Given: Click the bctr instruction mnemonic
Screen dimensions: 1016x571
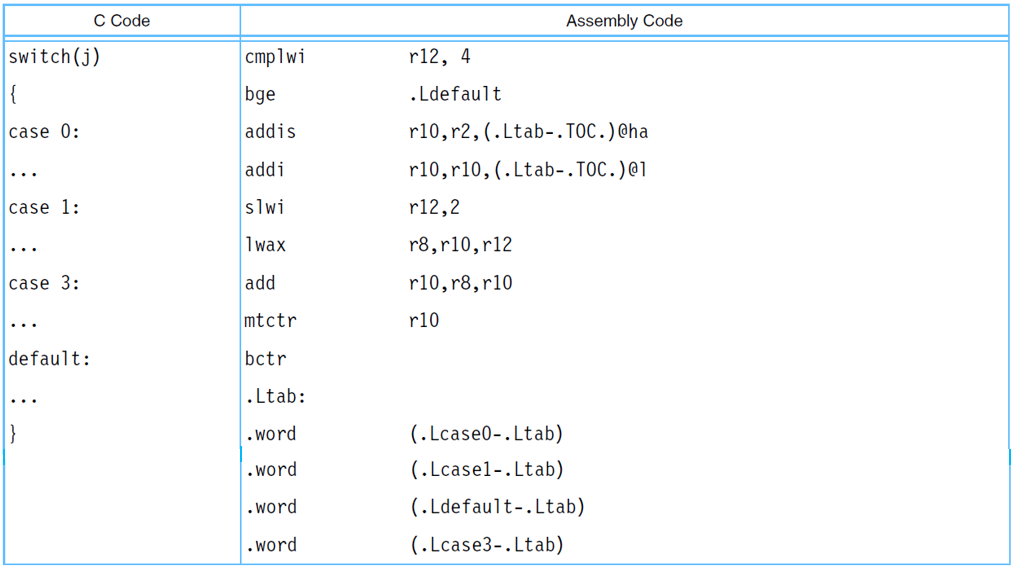Looking at the screenshot, I should [x=265, y=359].
